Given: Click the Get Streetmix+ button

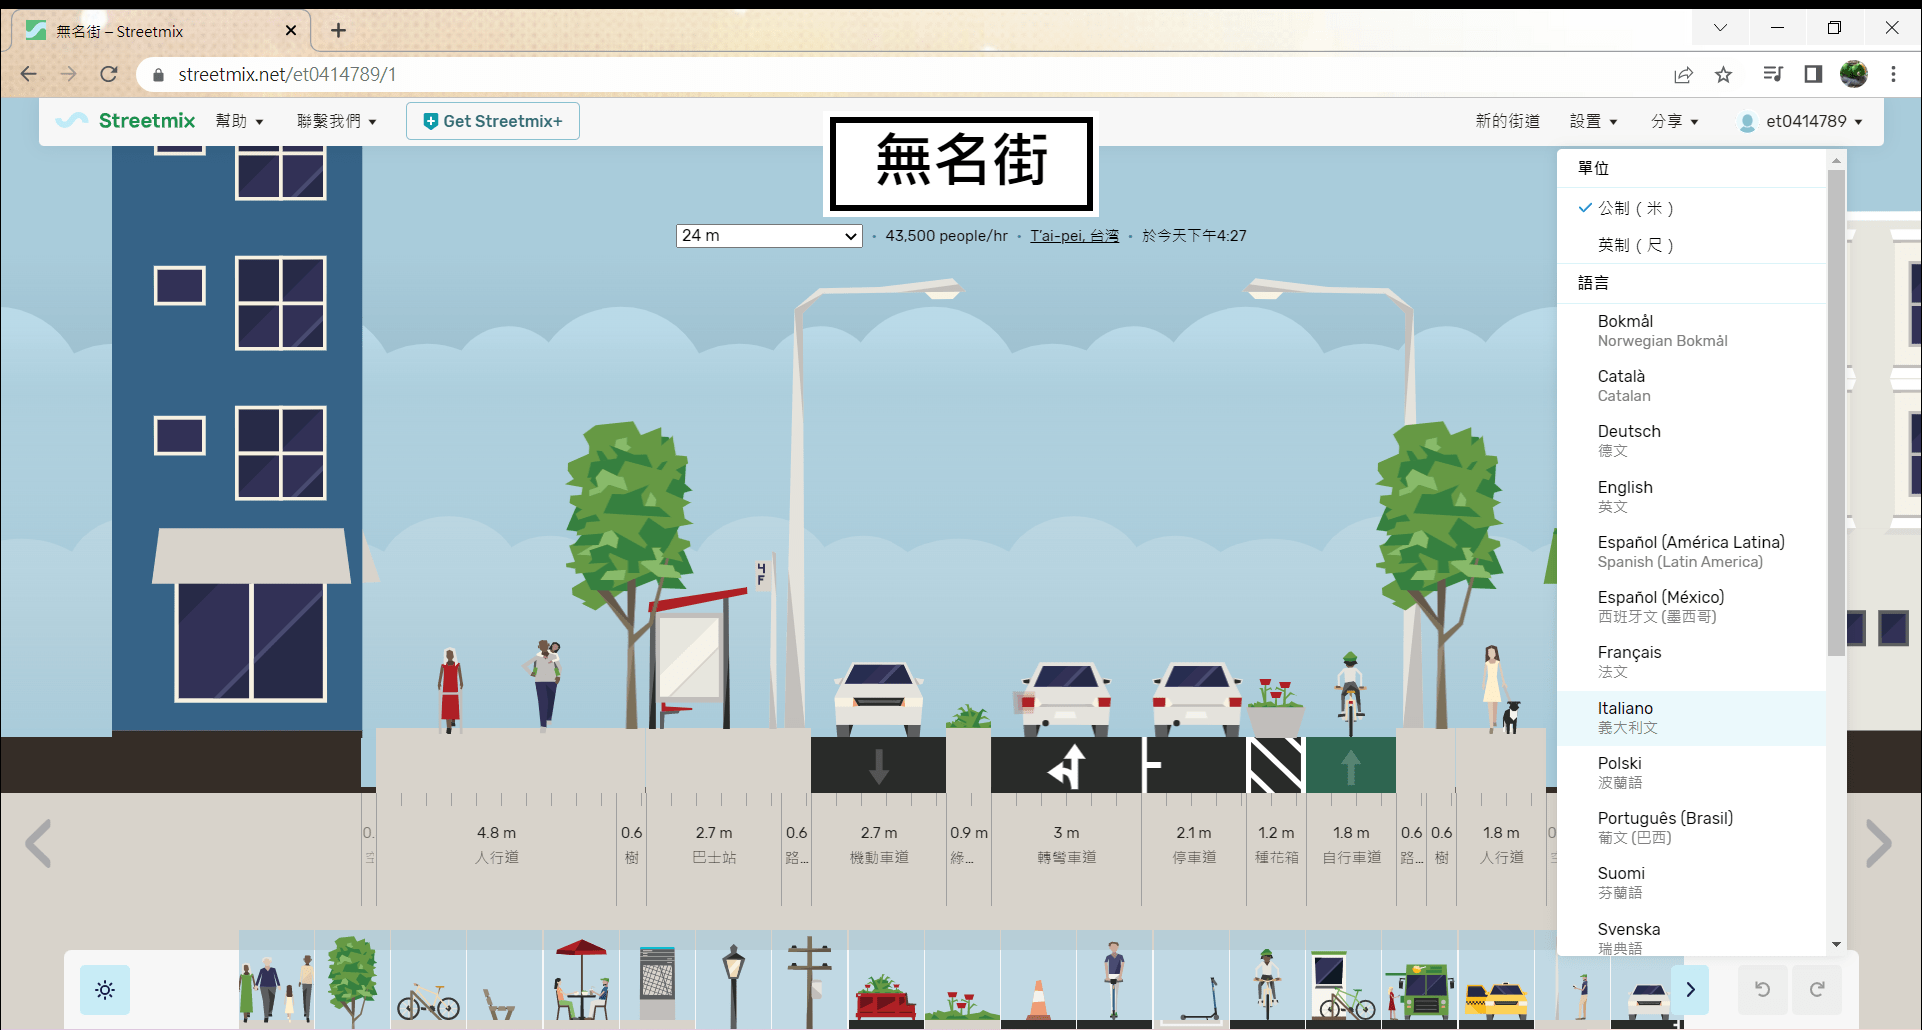Looking at the screenshot, I should (492, 120).
